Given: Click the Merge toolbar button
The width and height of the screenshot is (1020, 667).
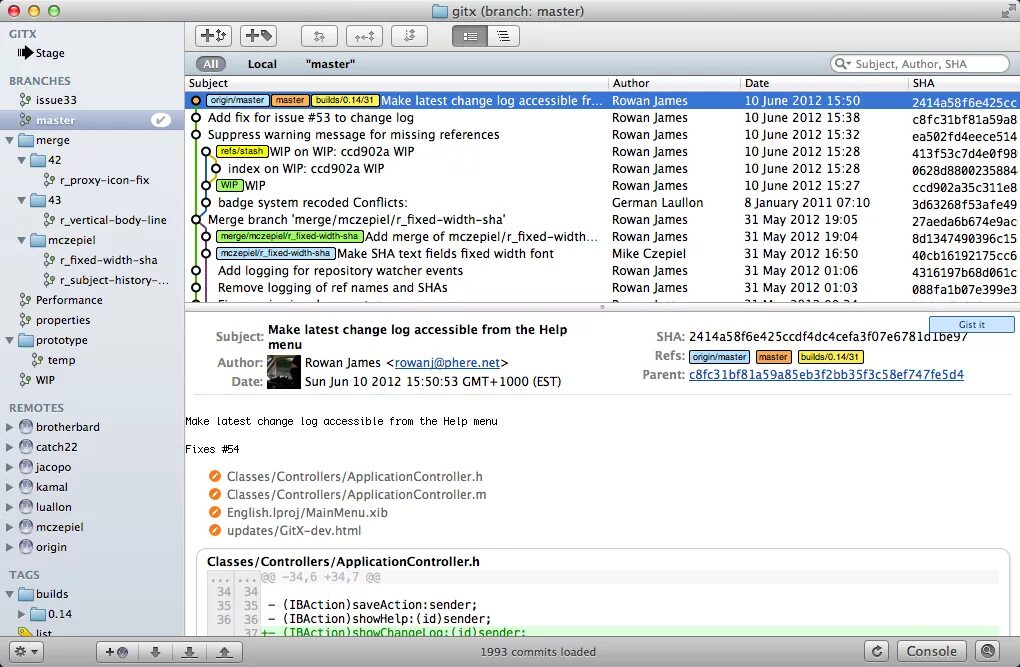Looking at the screenshot, I should 319,36.
